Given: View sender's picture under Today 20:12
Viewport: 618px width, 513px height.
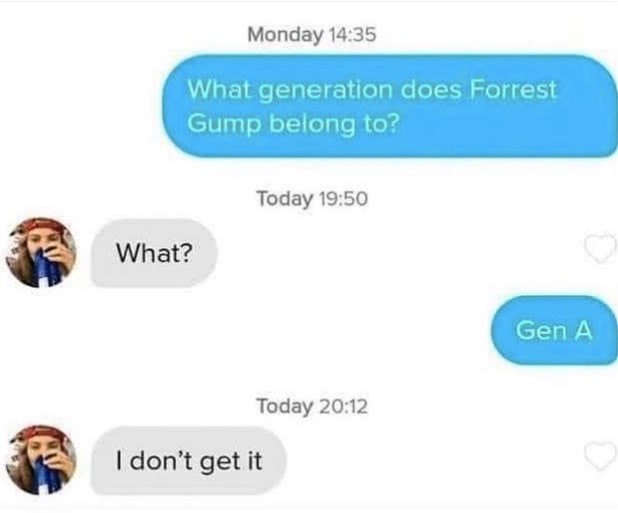Looking at the screenshot, I should 41,460.
